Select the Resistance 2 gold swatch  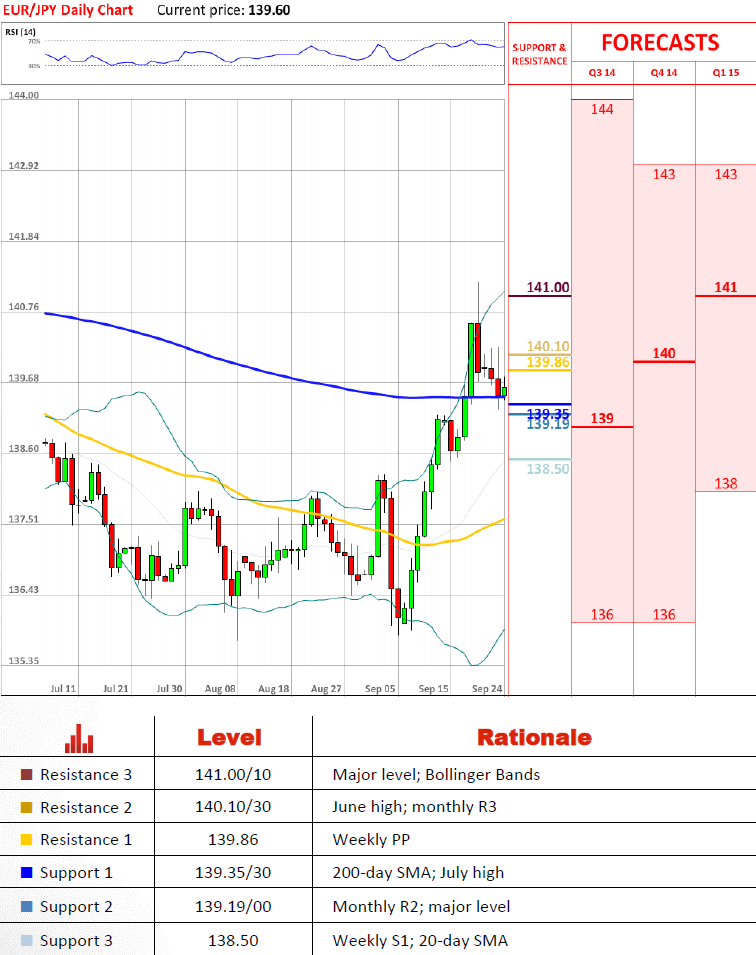tap(26, 808)
